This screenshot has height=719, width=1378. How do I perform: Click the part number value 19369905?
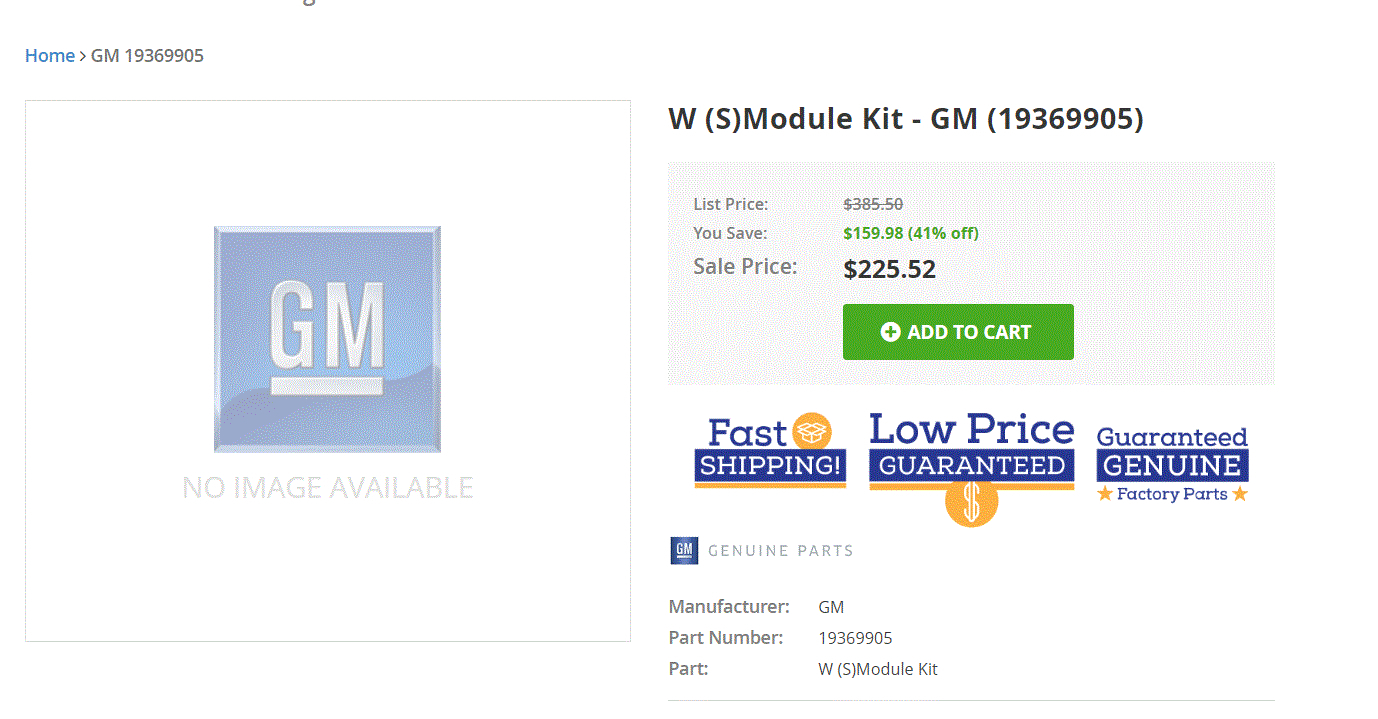(x=855, y=638)
